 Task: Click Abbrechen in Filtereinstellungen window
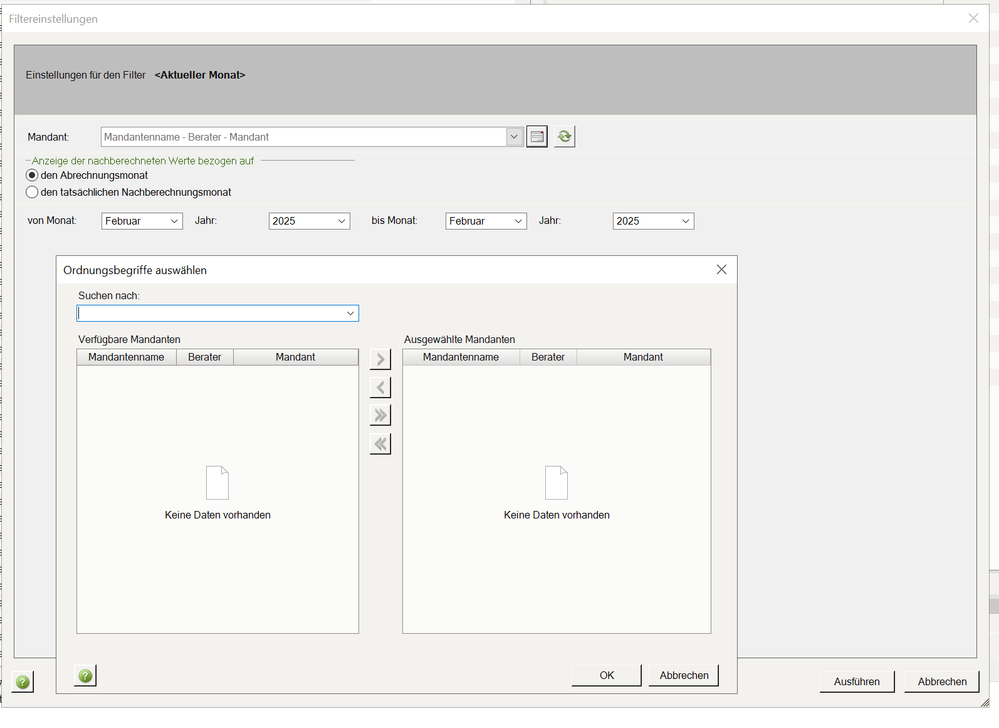942,682
